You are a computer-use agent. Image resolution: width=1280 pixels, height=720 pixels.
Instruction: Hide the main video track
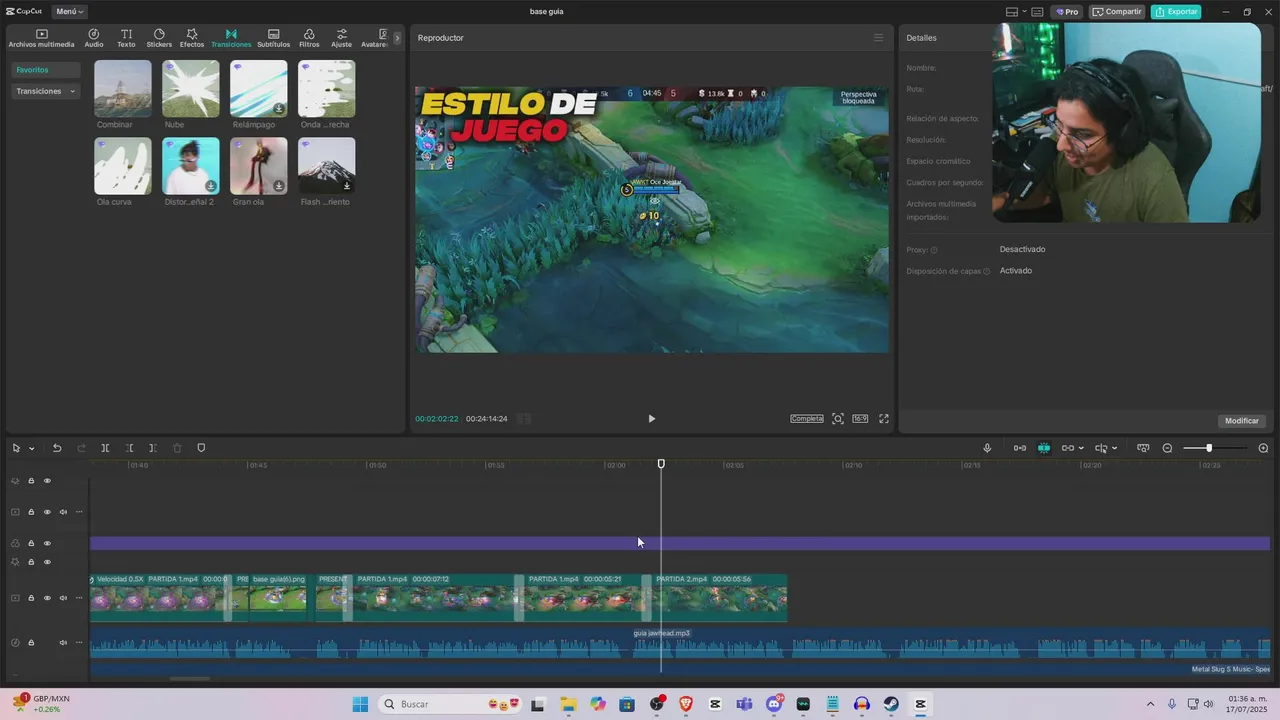point(47,598)
